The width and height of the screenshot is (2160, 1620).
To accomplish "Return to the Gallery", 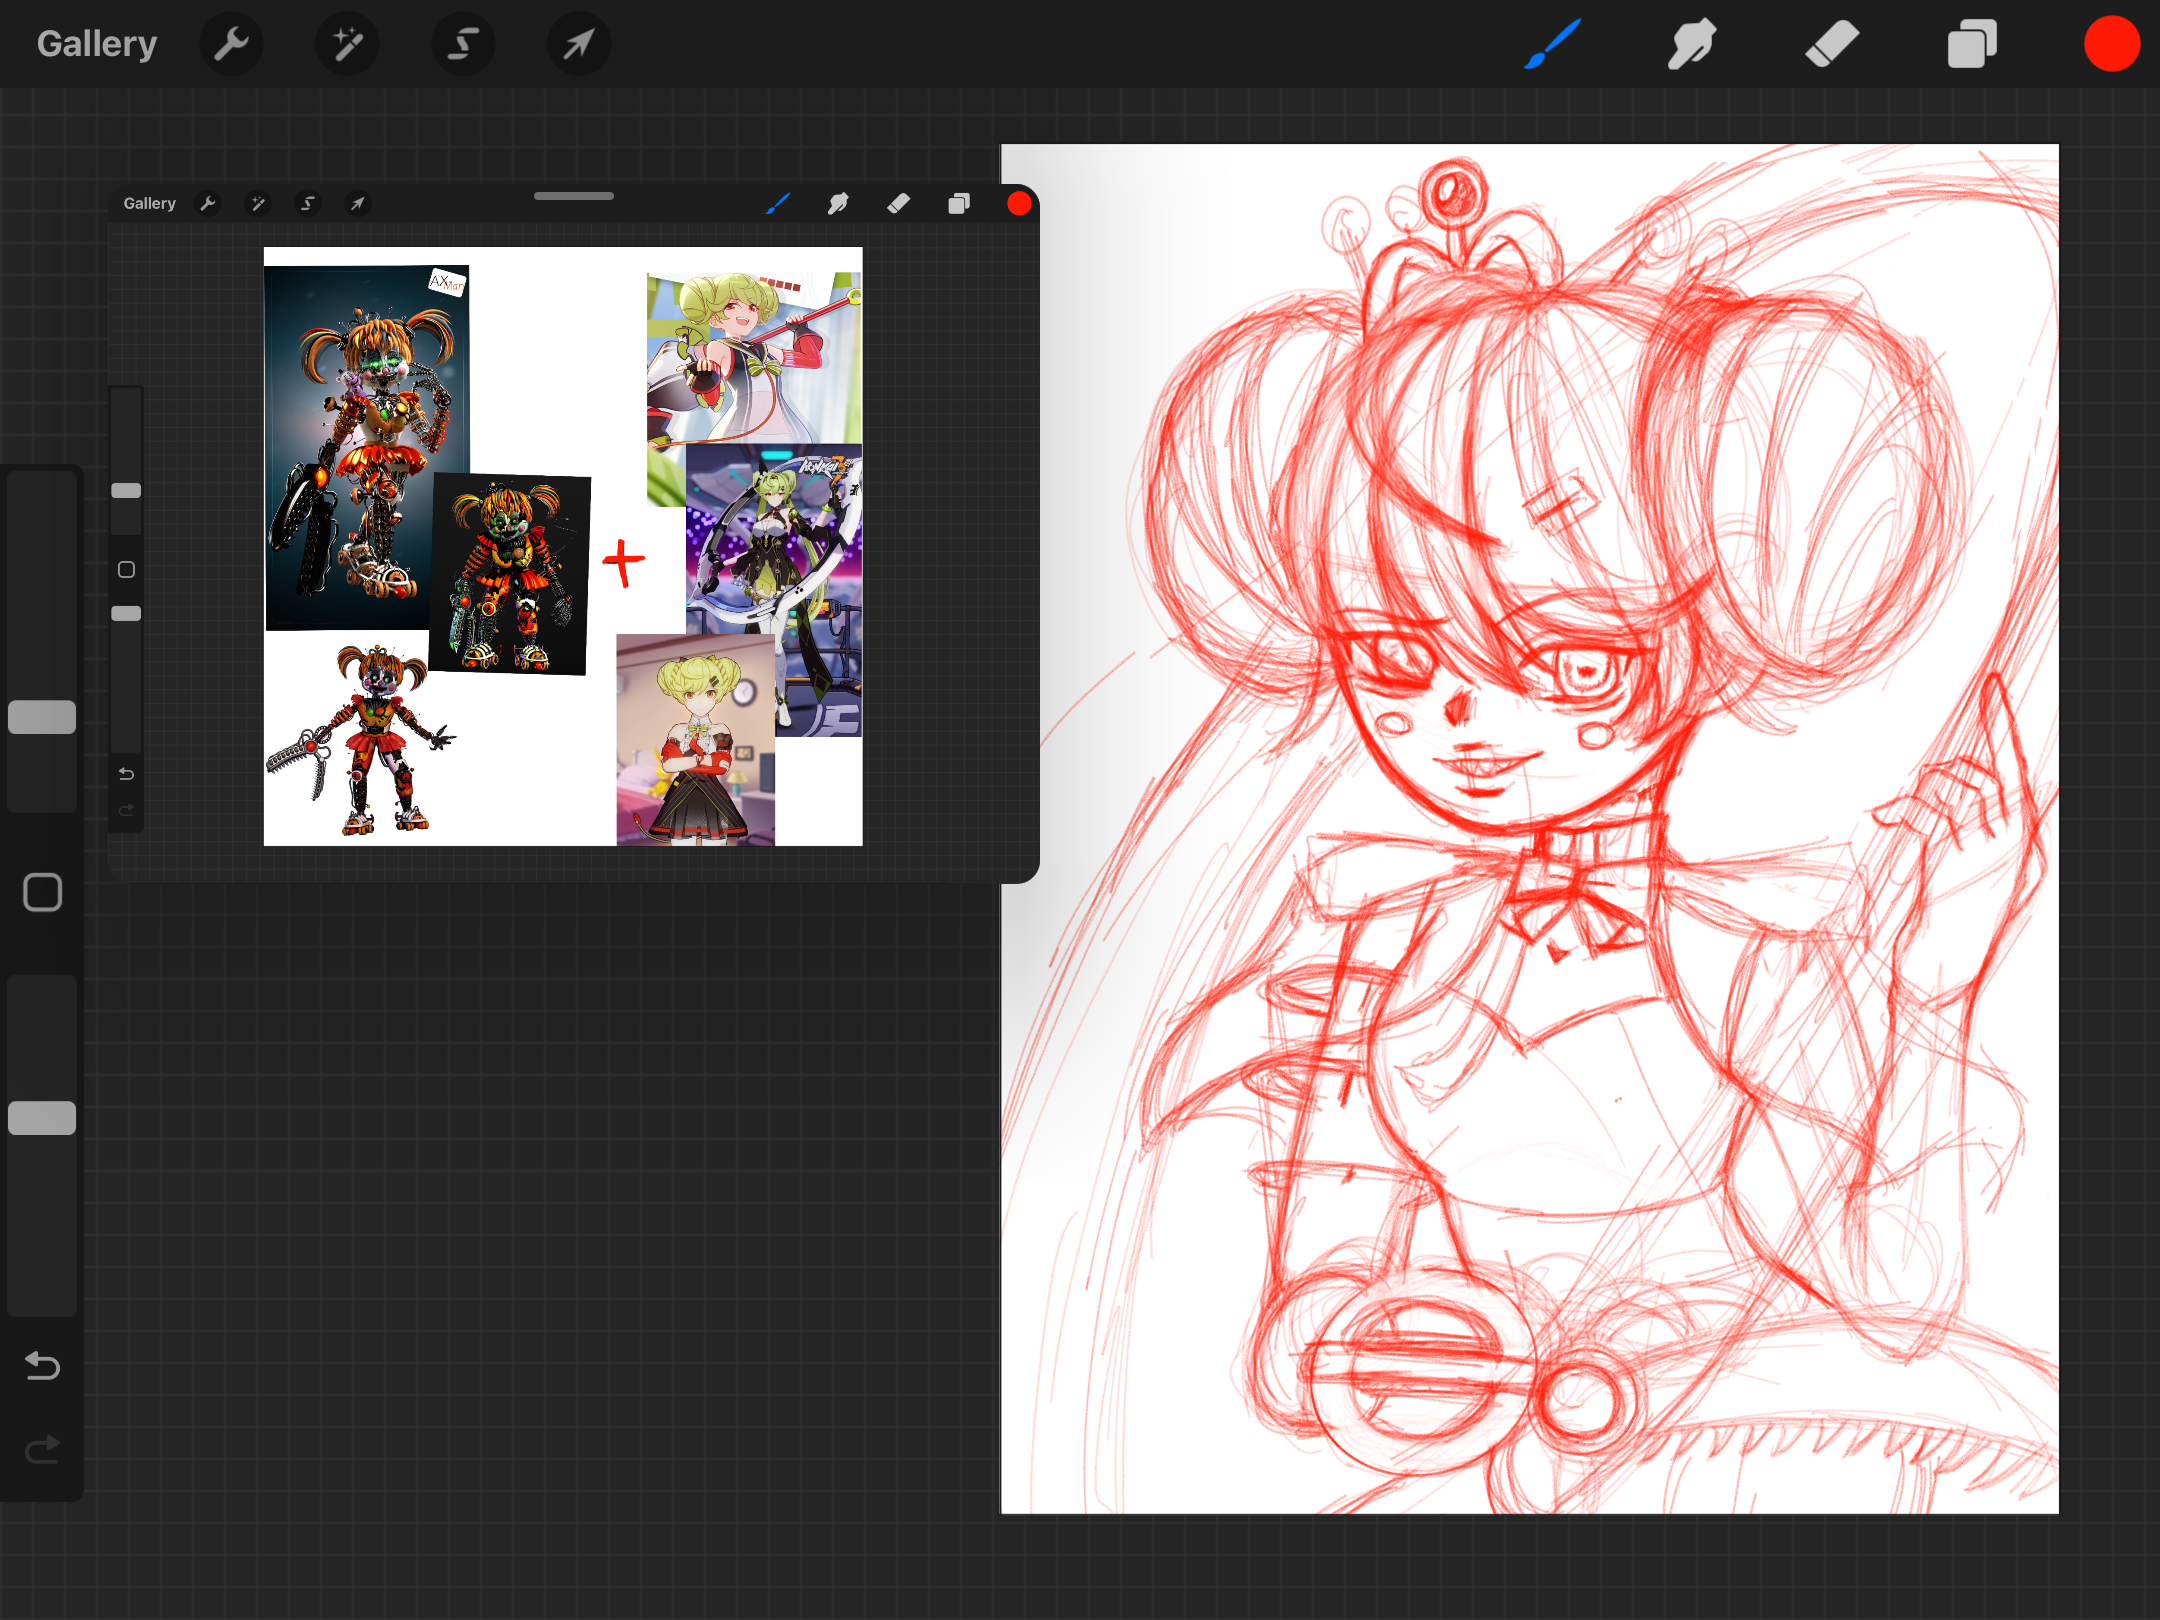I will coord(96,43).
